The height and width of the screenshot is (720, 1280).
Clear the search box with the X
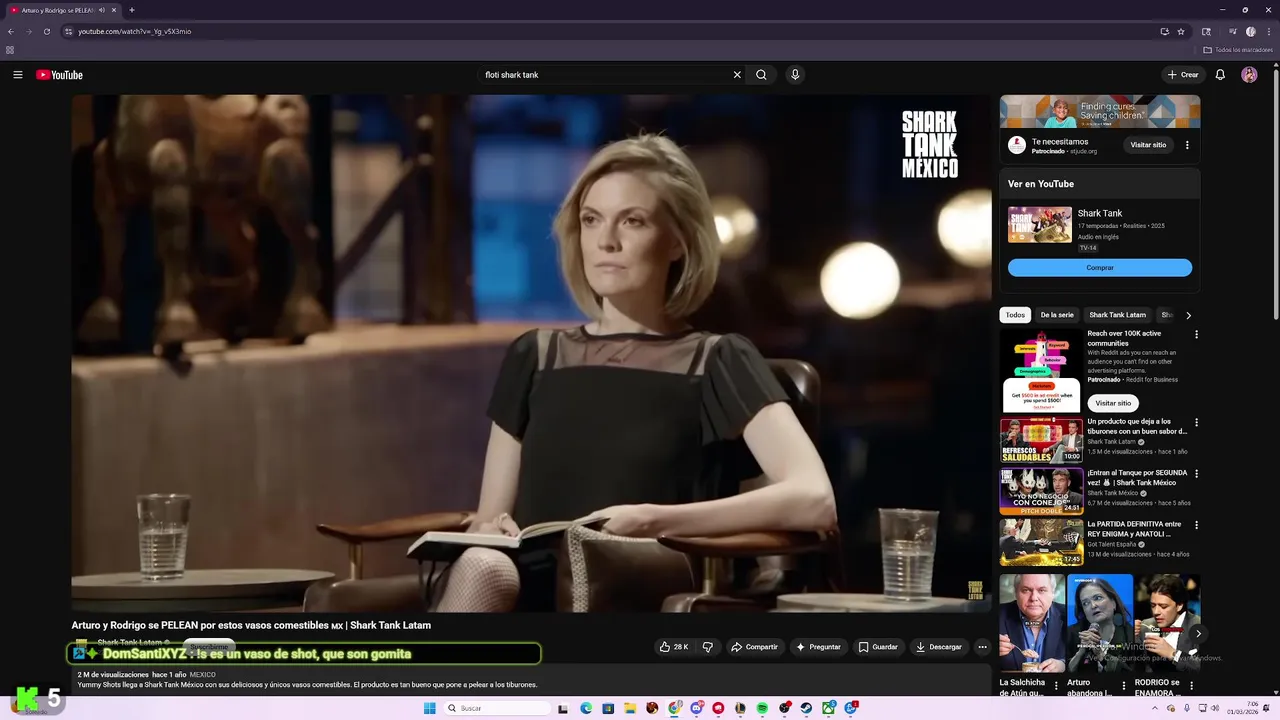click(737, 75)
